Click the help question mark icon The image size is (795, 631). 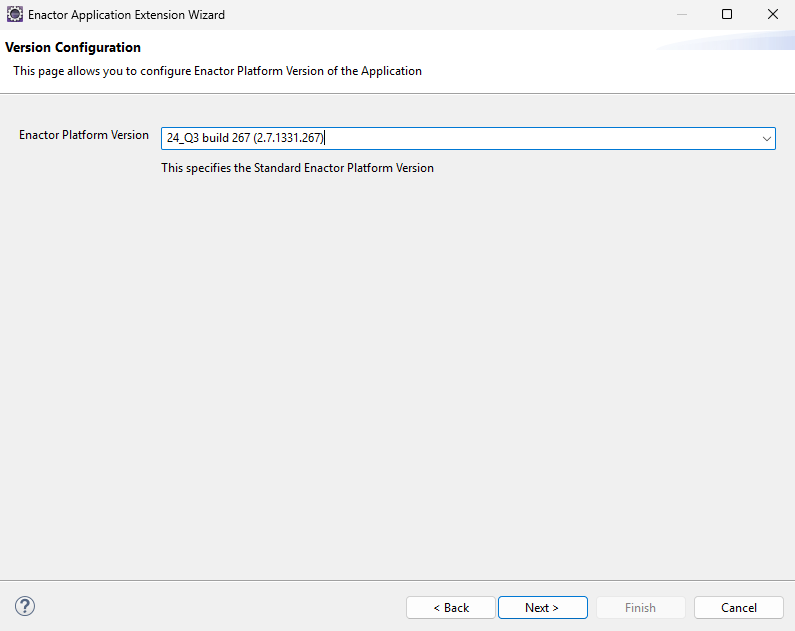pyautogui.click(x=25, y=606)
